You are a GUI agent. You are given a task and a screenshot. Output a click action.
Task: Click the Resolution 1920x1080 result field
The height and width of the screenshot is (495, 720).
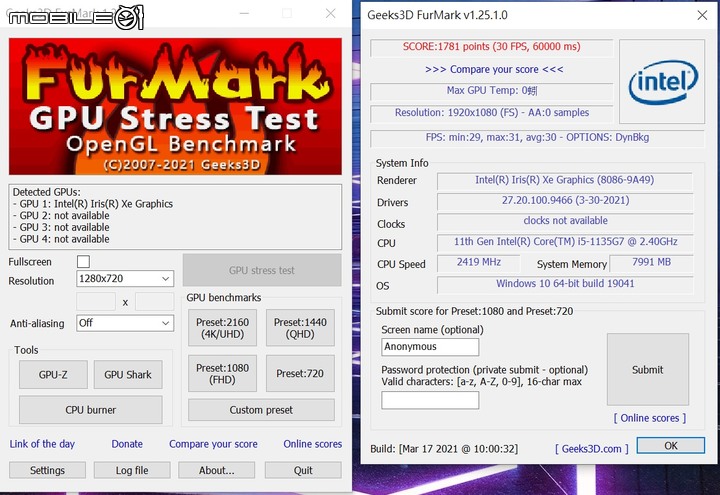click(x=491, y=113)
